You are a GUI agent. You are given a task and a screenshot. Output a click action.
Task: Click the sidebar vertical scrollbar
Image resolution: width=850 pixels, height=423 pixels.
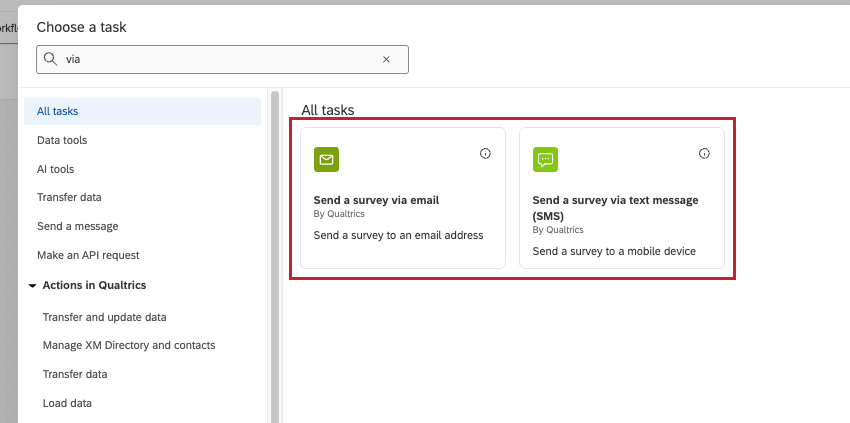(x=275, y=257)
